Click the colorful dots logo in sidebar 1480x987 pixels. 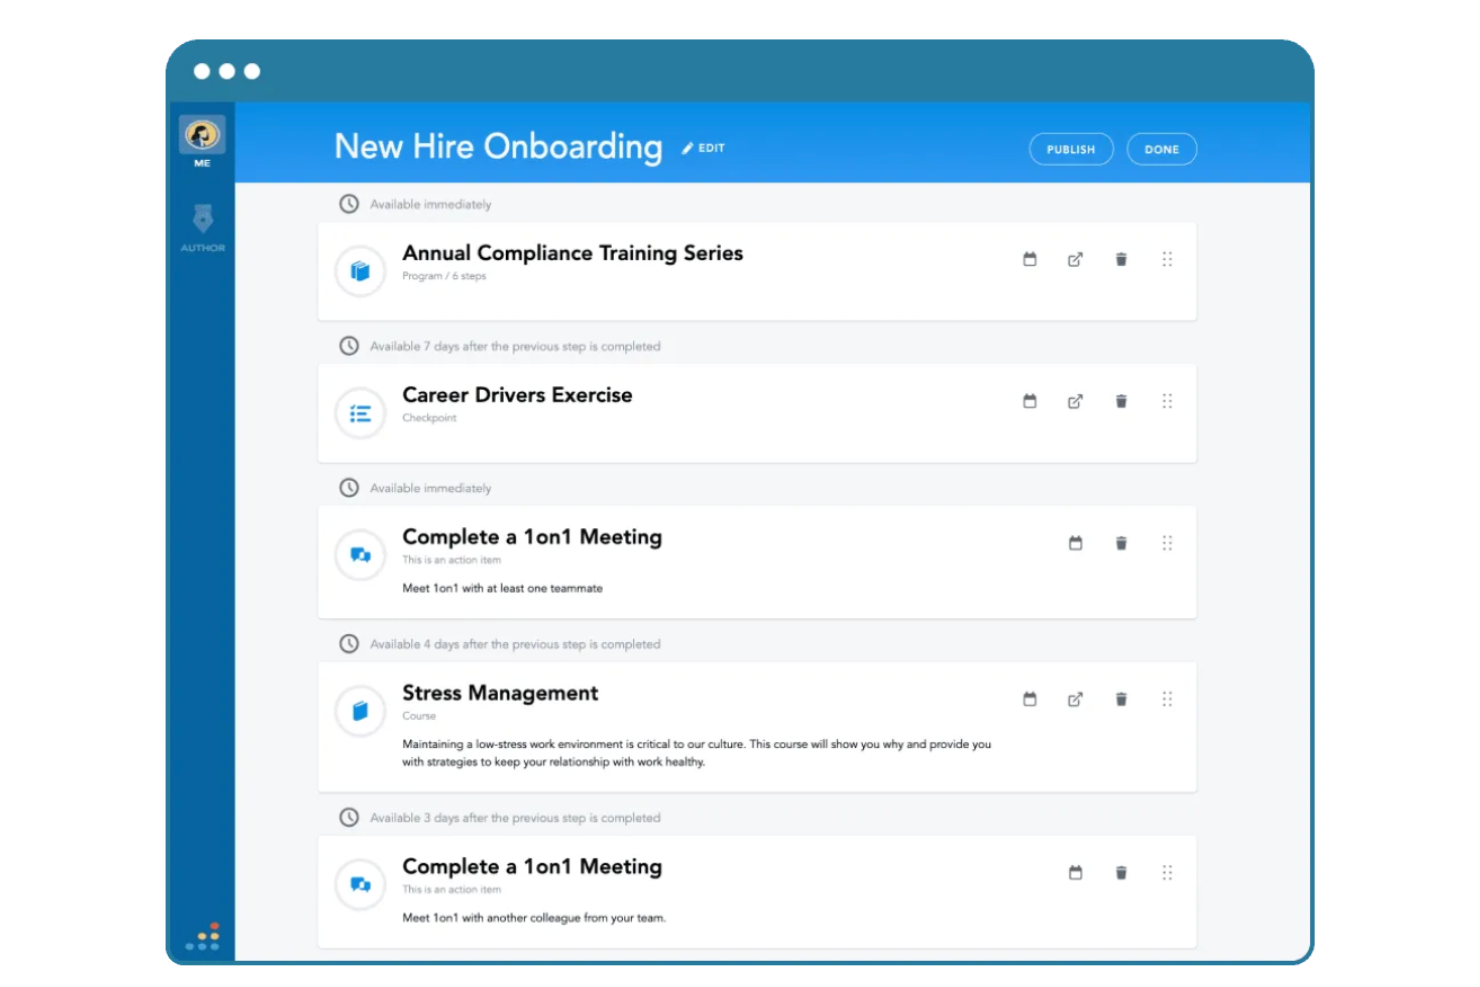pyautogui.click(x=203, y=937)
